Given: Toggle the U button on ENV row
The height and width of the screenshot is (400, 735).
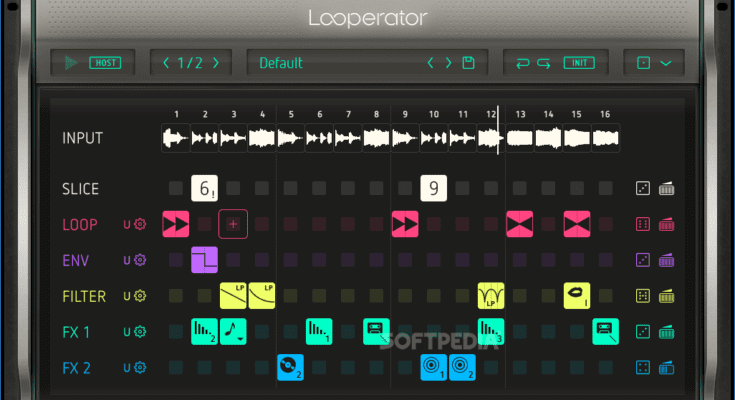Looking at the screenshot, I should [x=127, y=260].
